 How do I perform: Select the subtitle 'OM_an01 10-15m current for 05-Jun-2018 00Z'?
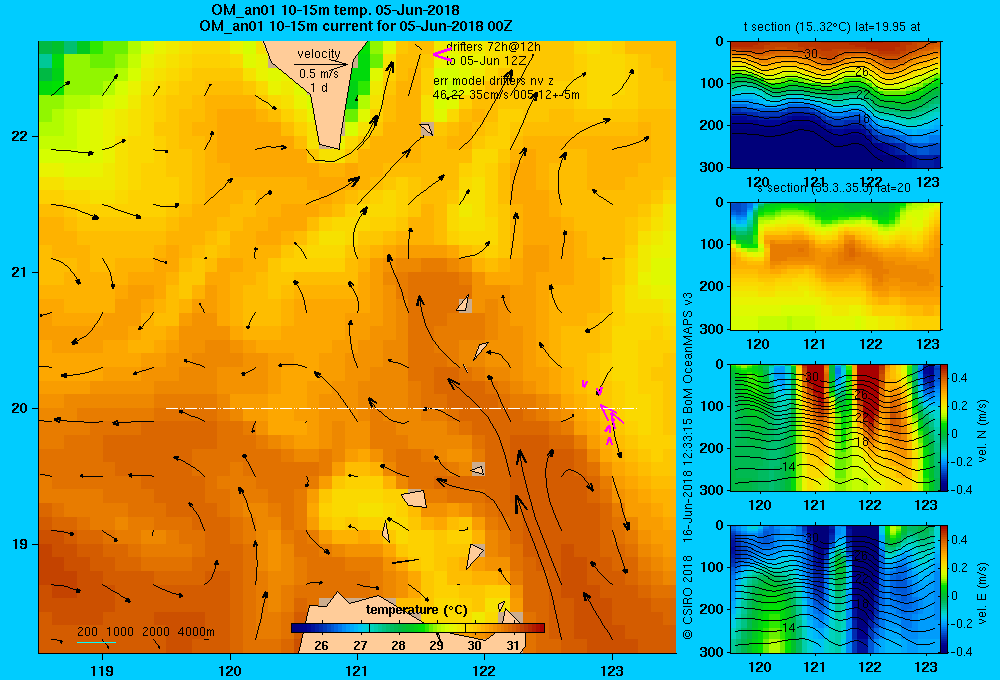(x=355, y=26)
